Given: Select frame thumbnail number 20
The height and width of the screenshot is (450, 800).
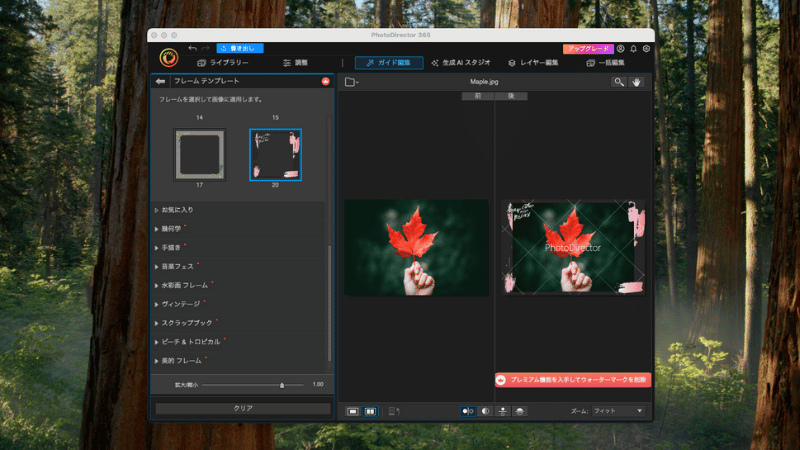Looking at the screenshot, I should [276, 155].
